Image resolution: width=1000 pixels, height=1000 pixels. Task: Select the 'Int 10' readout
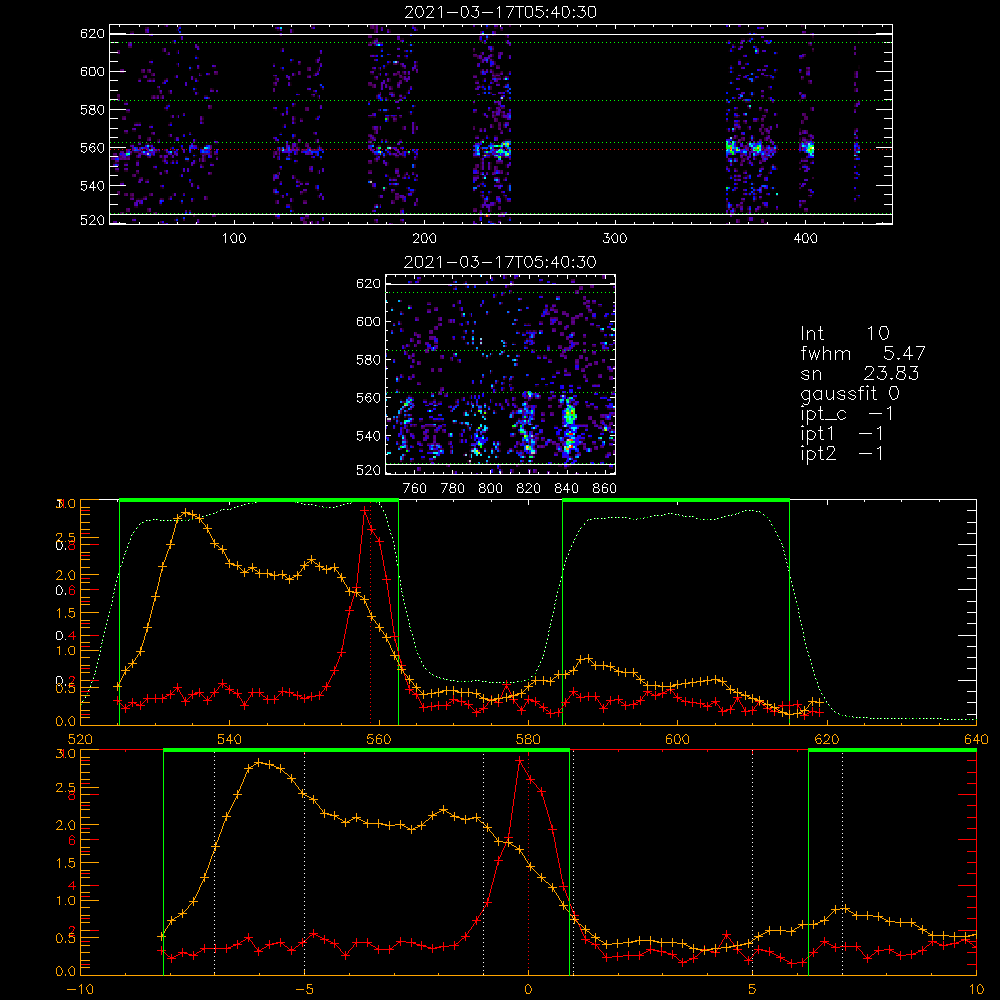tap(844, 333)
